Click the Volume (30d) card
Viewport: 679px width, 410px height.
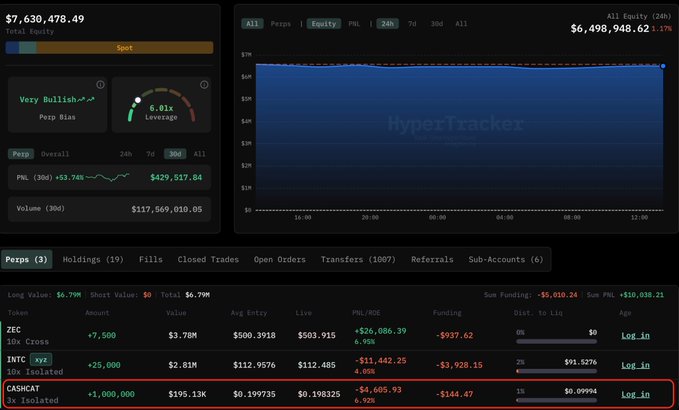point(109,209)
